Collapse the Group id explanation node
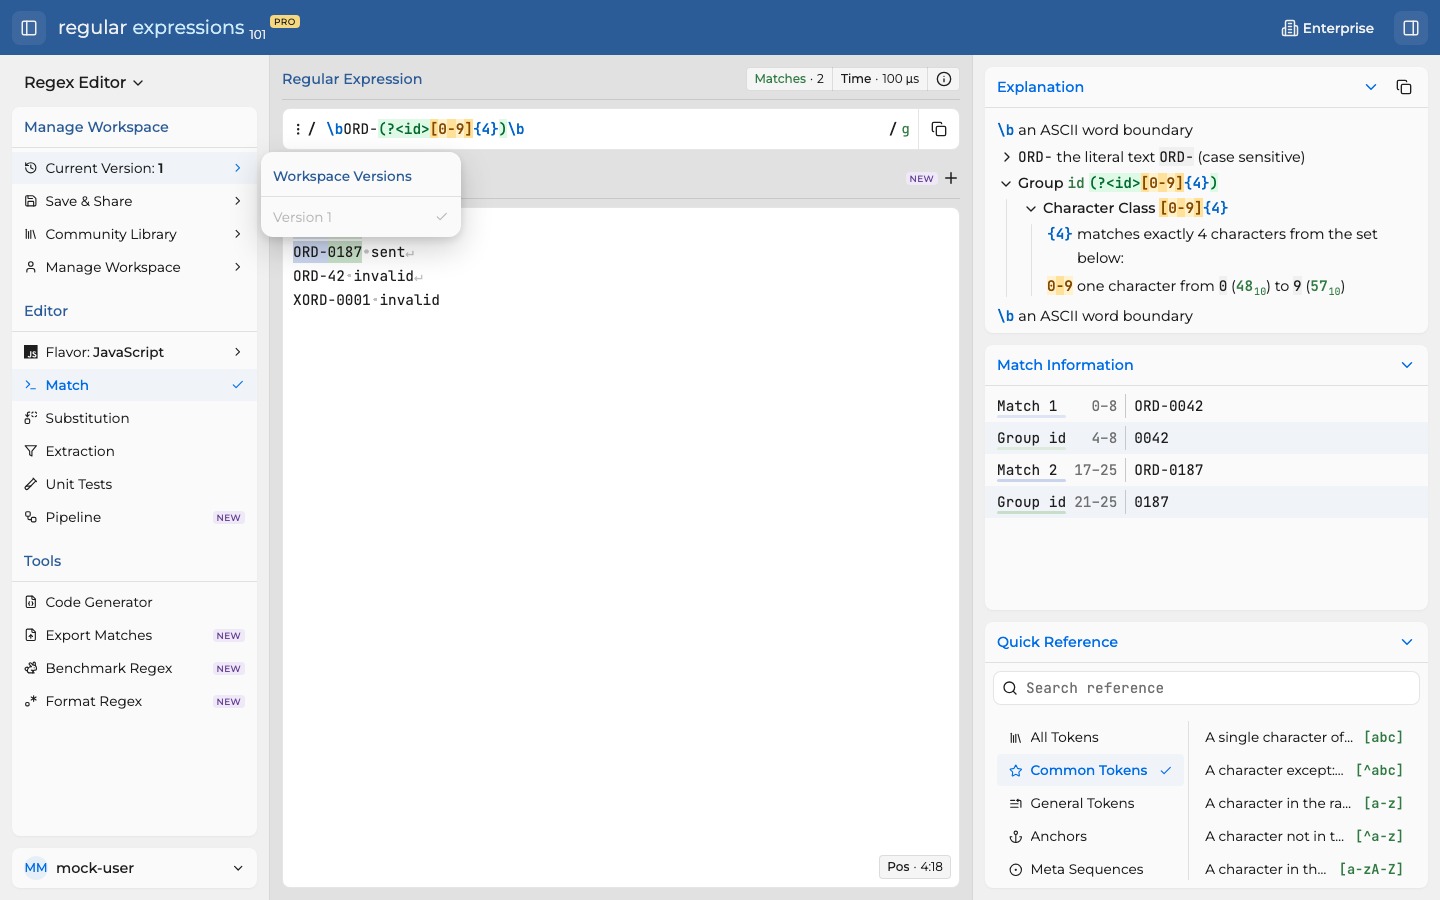The height and width of the screenshot is (900, 1440). point(1006,183)
